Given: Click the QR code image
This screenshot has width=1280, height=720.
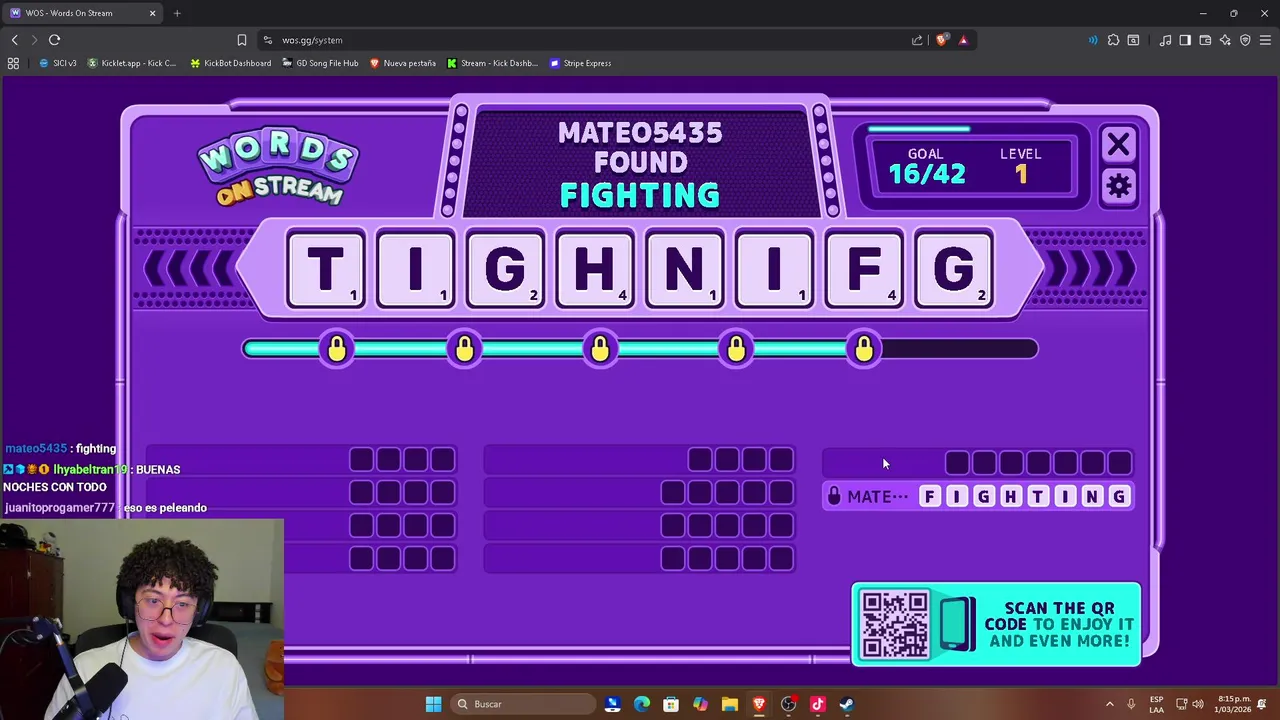Looking at the screenshot, I should [x=894, y=625].
